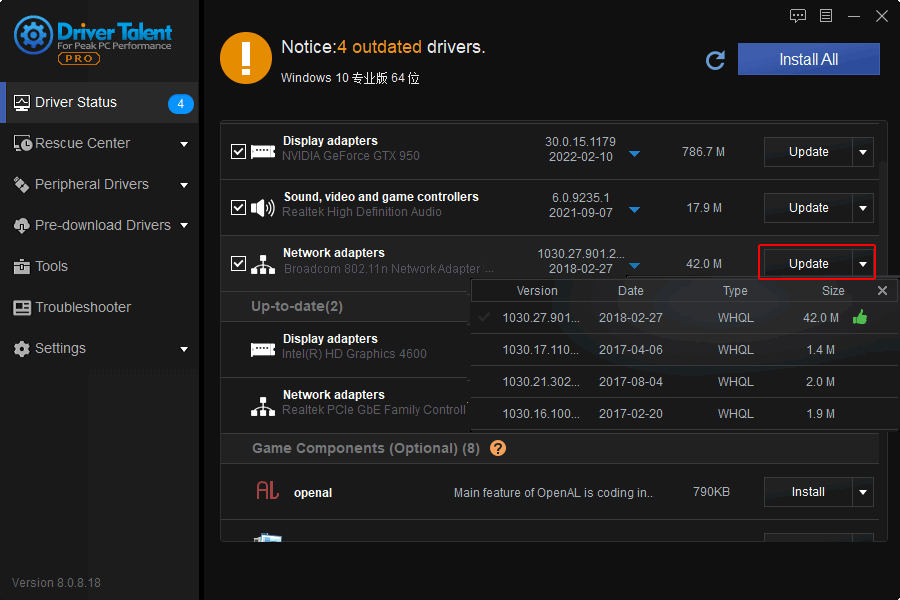The width and height of the screenshot is (900, 600).
Task: Open Driver Status in the sidebar
Action: click(x=99, y=103)
